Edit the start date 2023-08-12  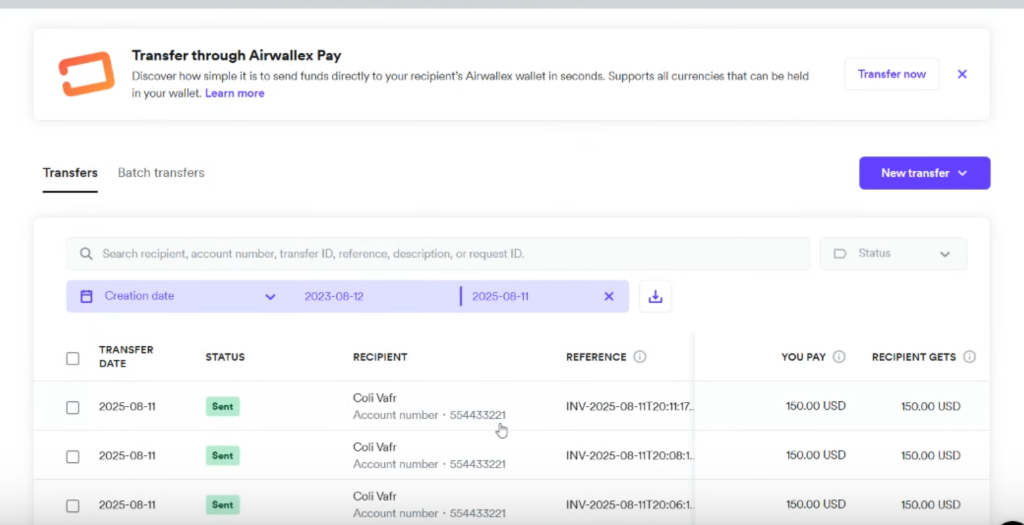(x=334, y=296)
